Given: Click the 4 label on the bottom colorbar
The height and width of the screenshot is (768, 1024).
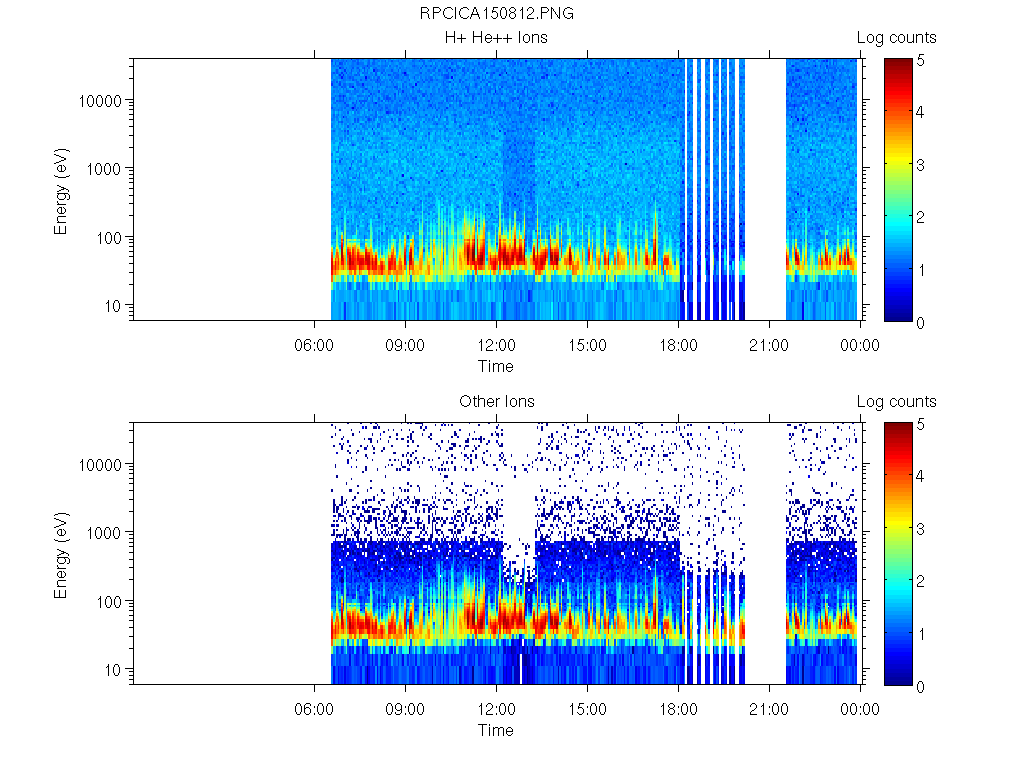Looking at the screenshot, I should pyautogui.click(x=920, y=476).
